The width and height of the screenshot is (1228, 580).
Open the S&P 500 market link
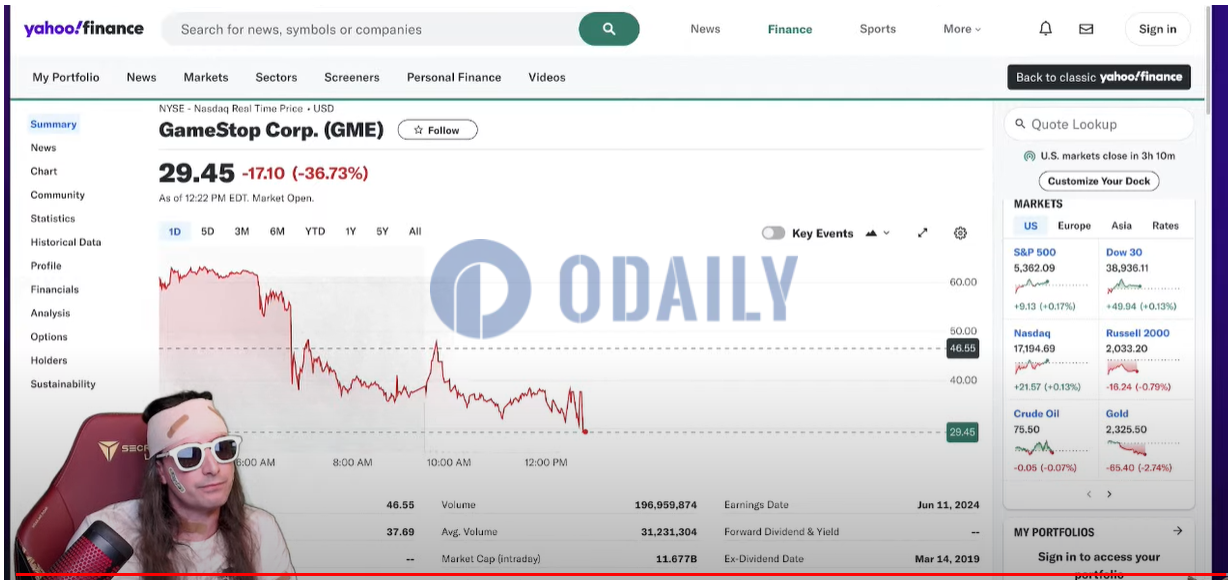(1035, 252)
